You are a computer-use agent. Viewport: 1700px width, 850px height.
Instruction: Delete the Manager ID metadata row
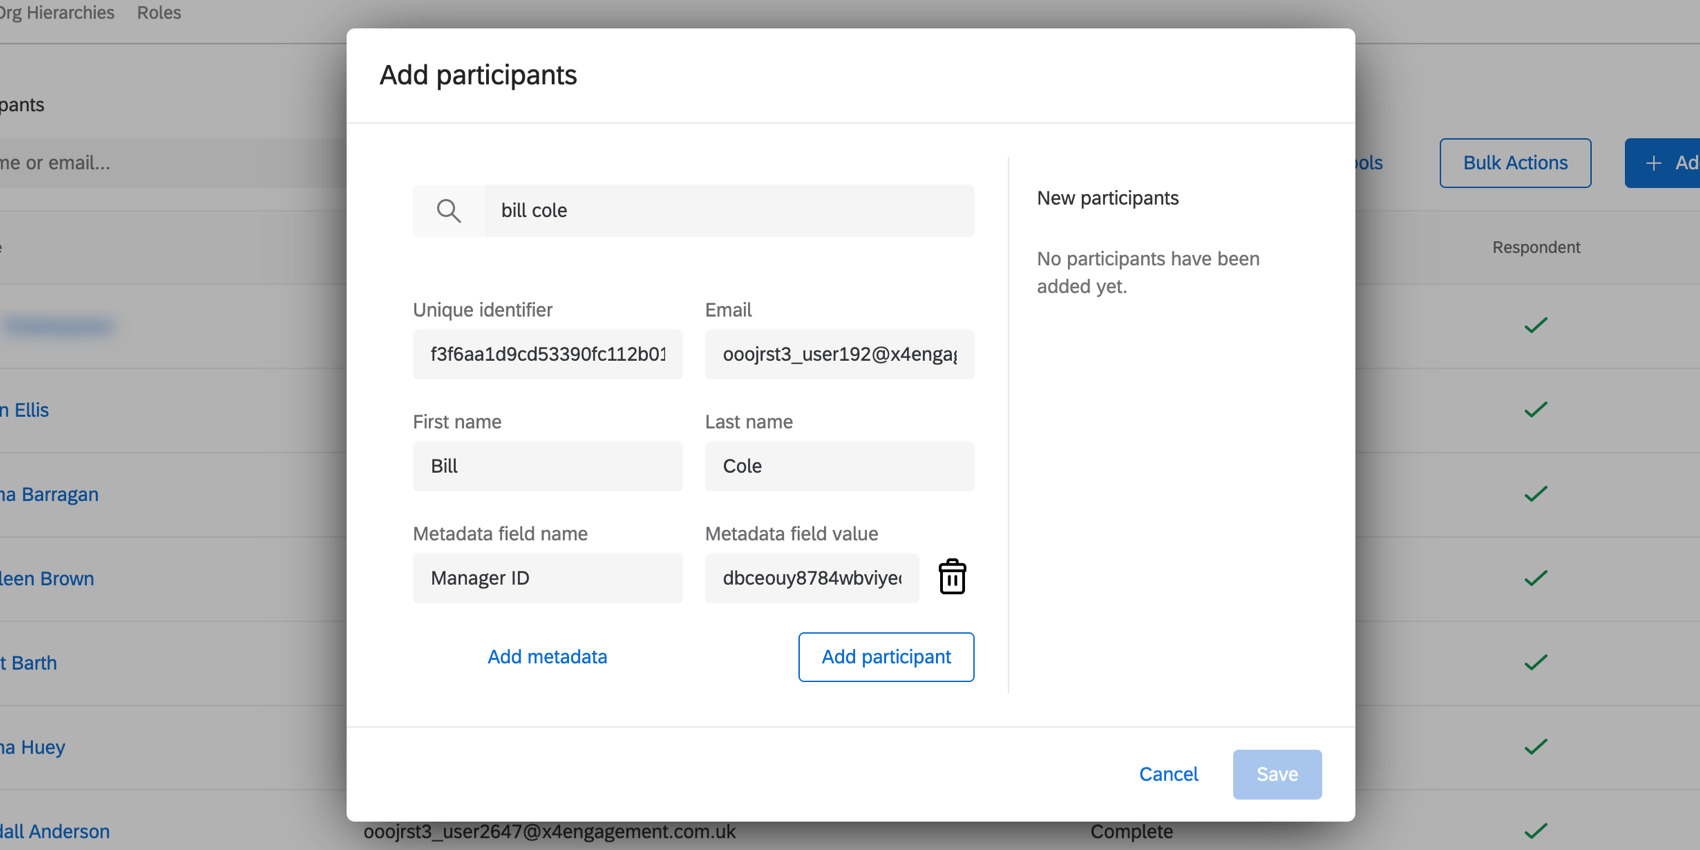click(952, 578)
